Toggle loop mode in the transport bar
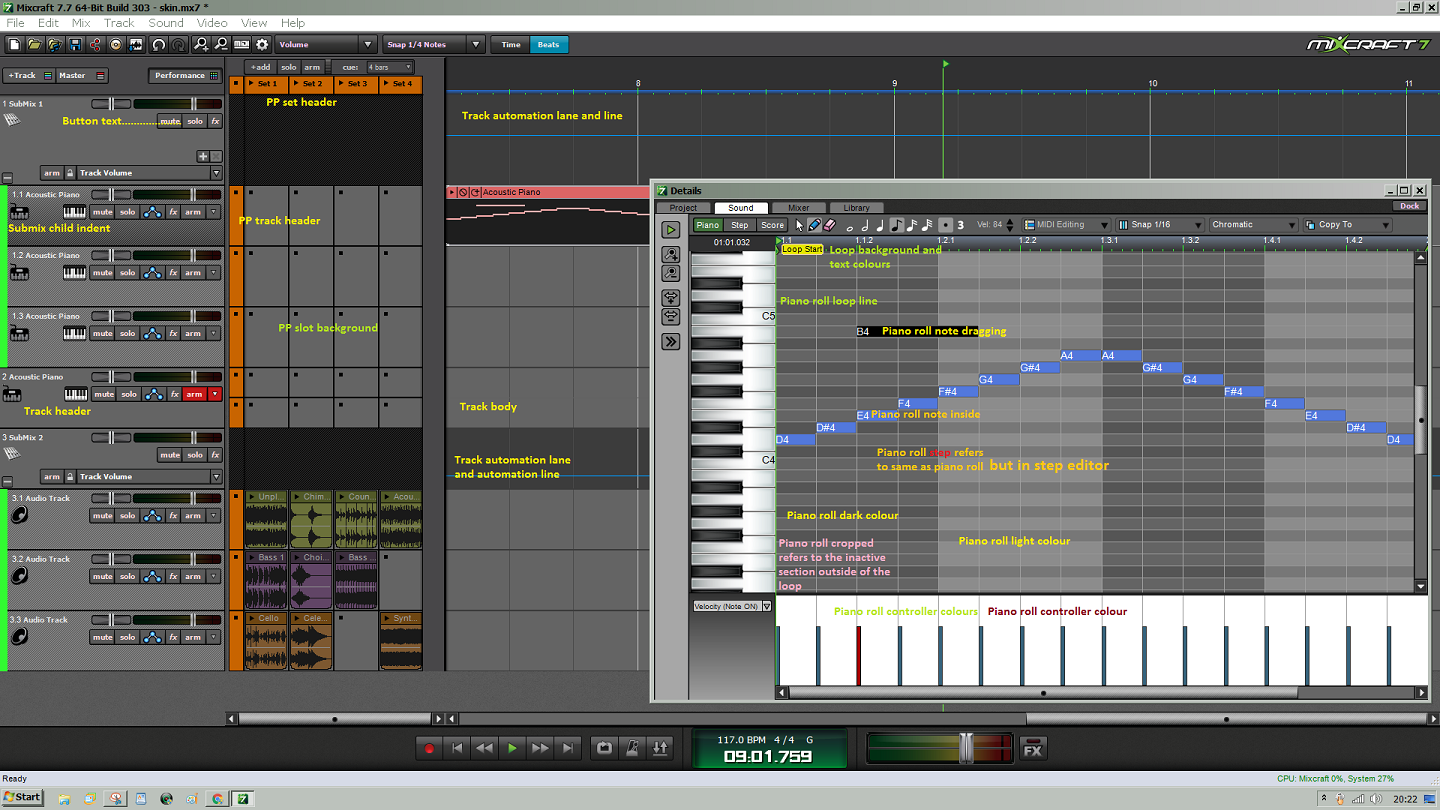Image resolution: width=1440 pixels, height=810 pixels. coord(604,748)
